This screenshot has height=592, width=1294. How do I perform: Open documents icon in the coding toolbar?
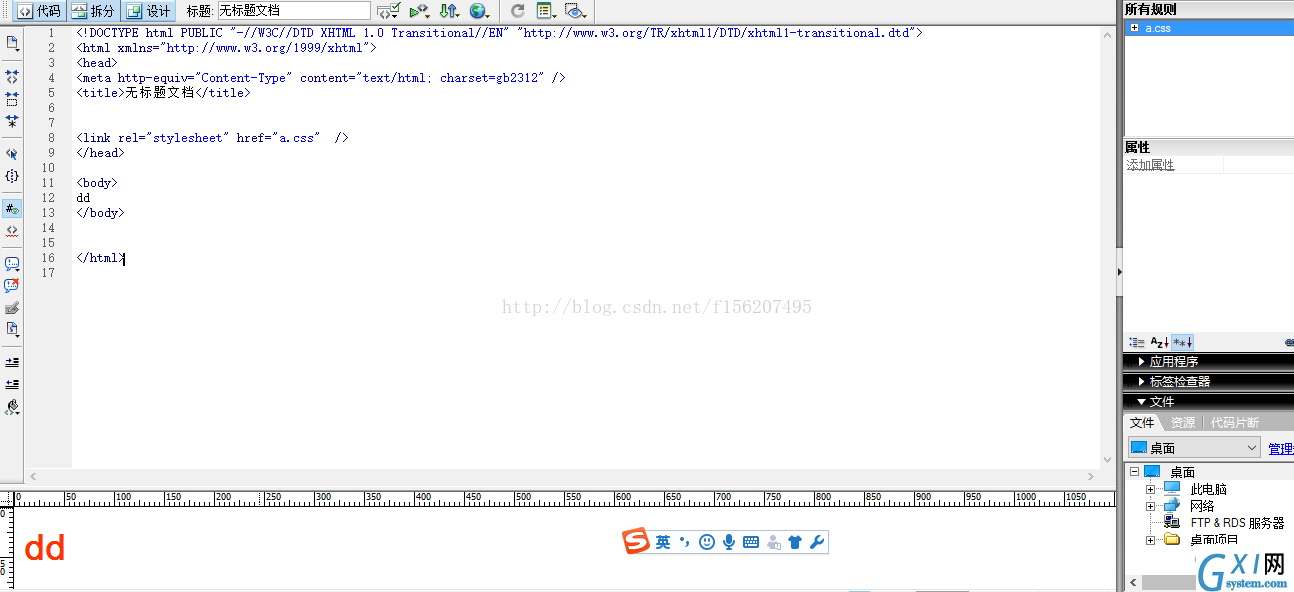point(12,43)
